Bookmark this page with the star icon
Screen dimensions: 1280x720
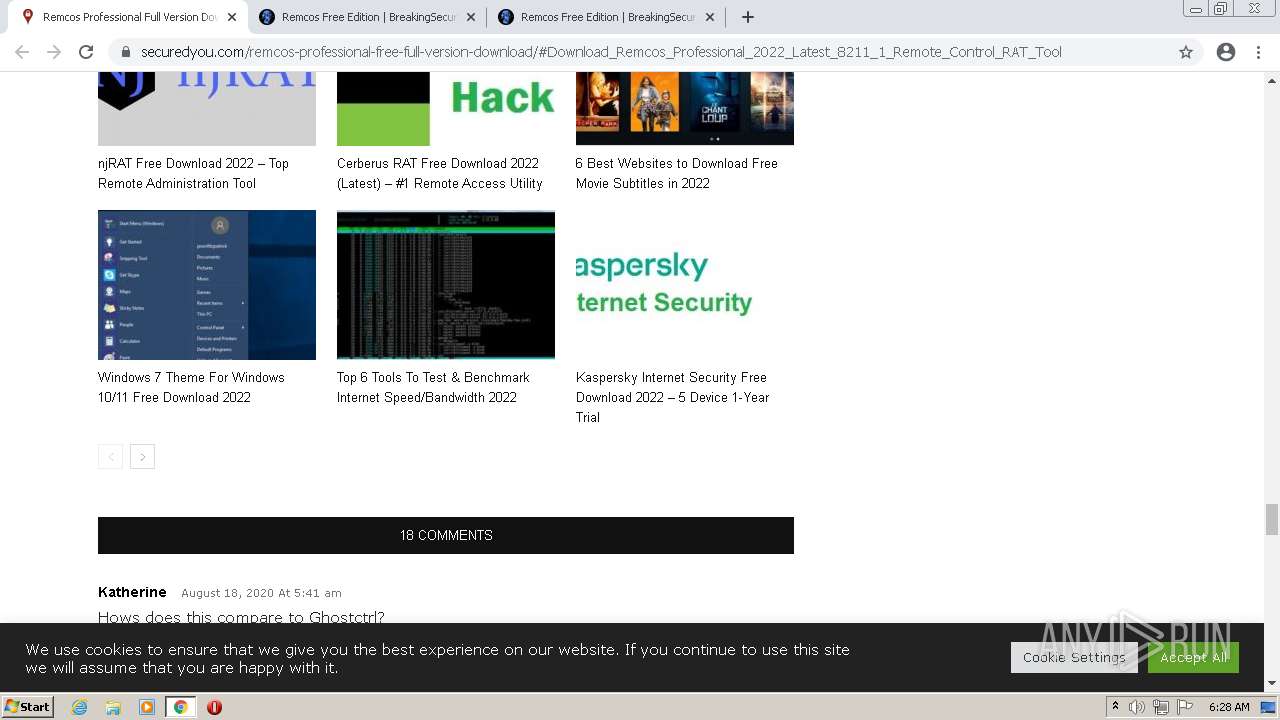[1186, 52]
